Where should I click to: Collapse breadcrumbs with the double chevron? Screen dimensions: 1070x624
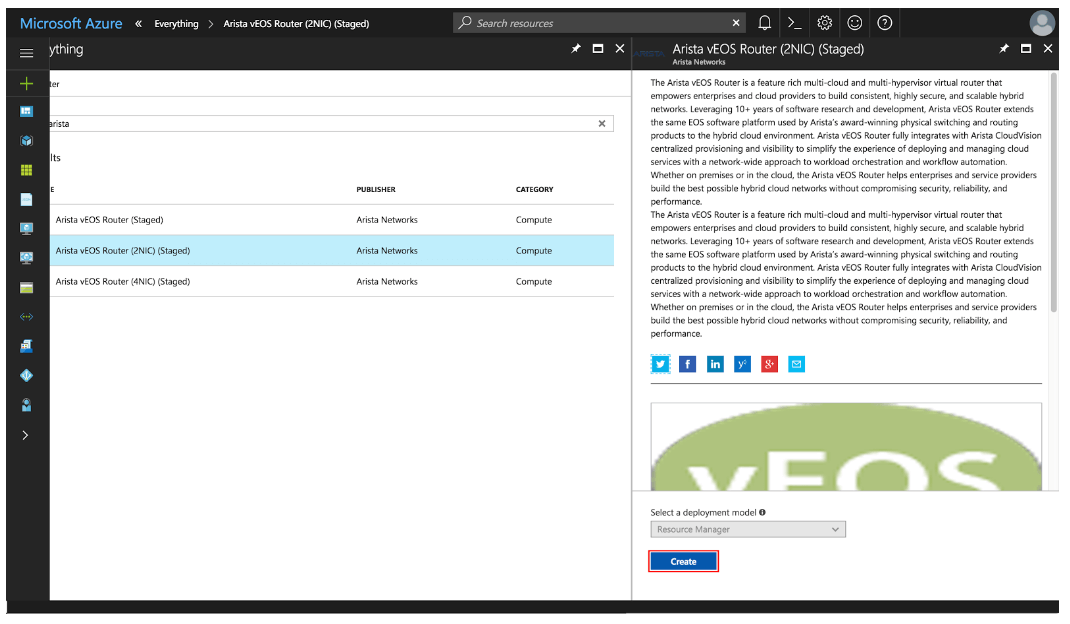coord(139,23)
